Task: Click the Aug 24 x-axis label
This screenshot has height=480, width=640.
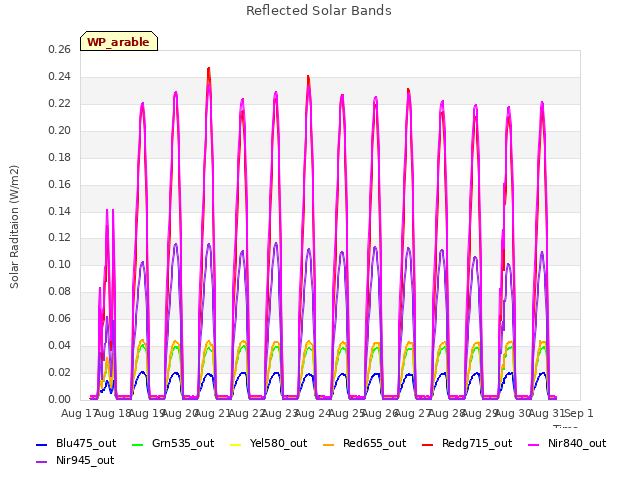Action: (312, 413)
